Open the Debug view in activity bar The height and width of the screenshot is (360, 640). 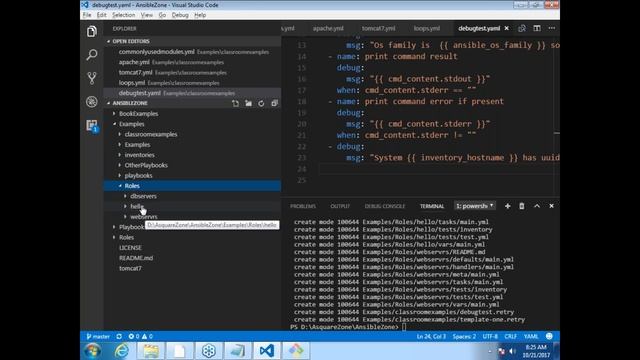(x=92, y=102)
